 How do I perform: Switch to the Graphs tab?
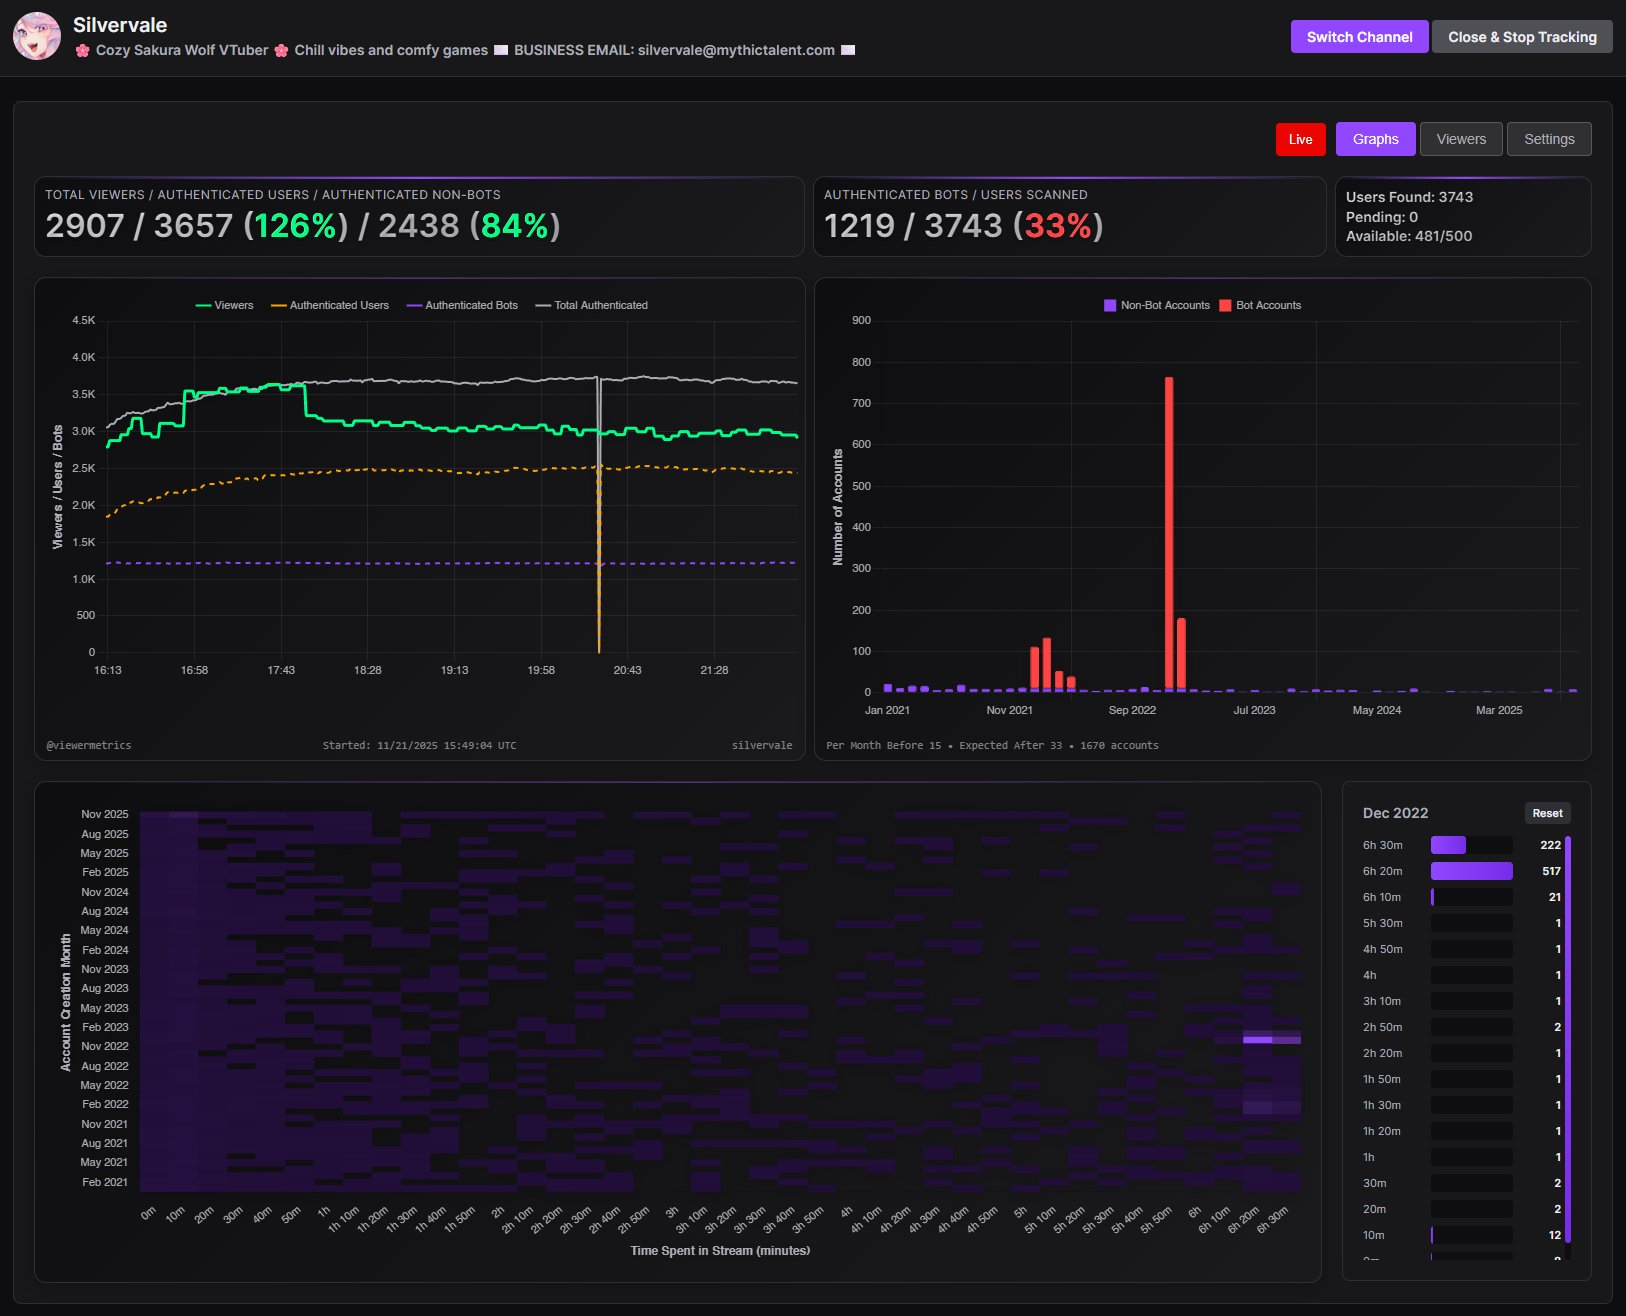1375,139
